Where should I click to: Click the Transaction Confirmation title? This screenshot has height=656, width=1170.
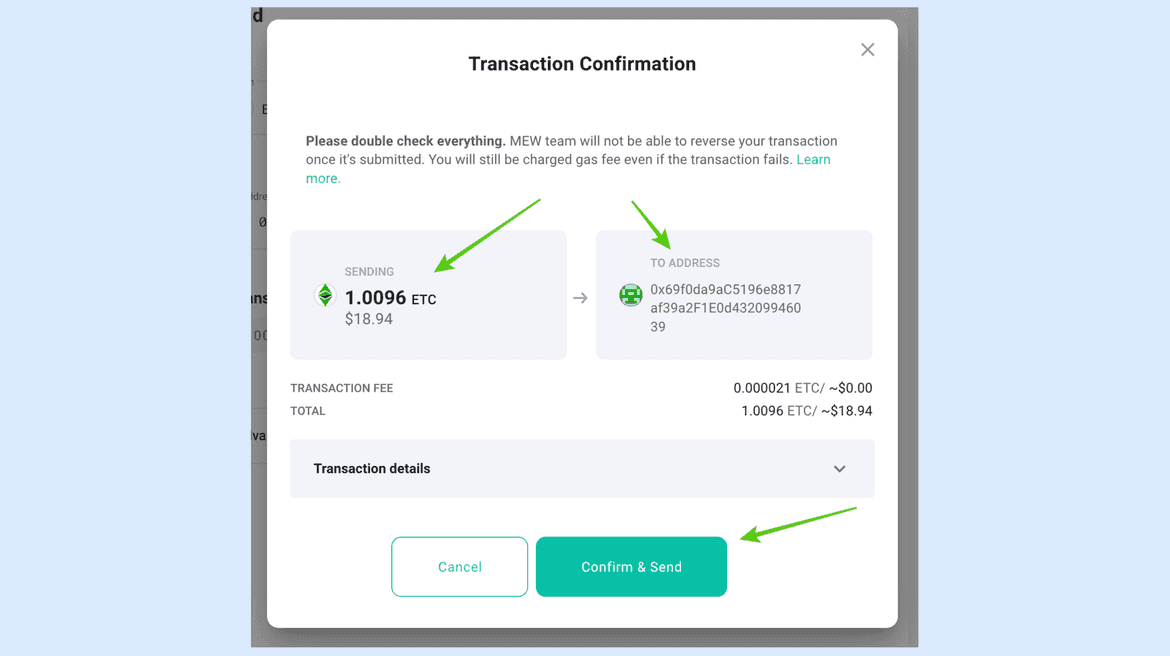[x=582, y=63]
